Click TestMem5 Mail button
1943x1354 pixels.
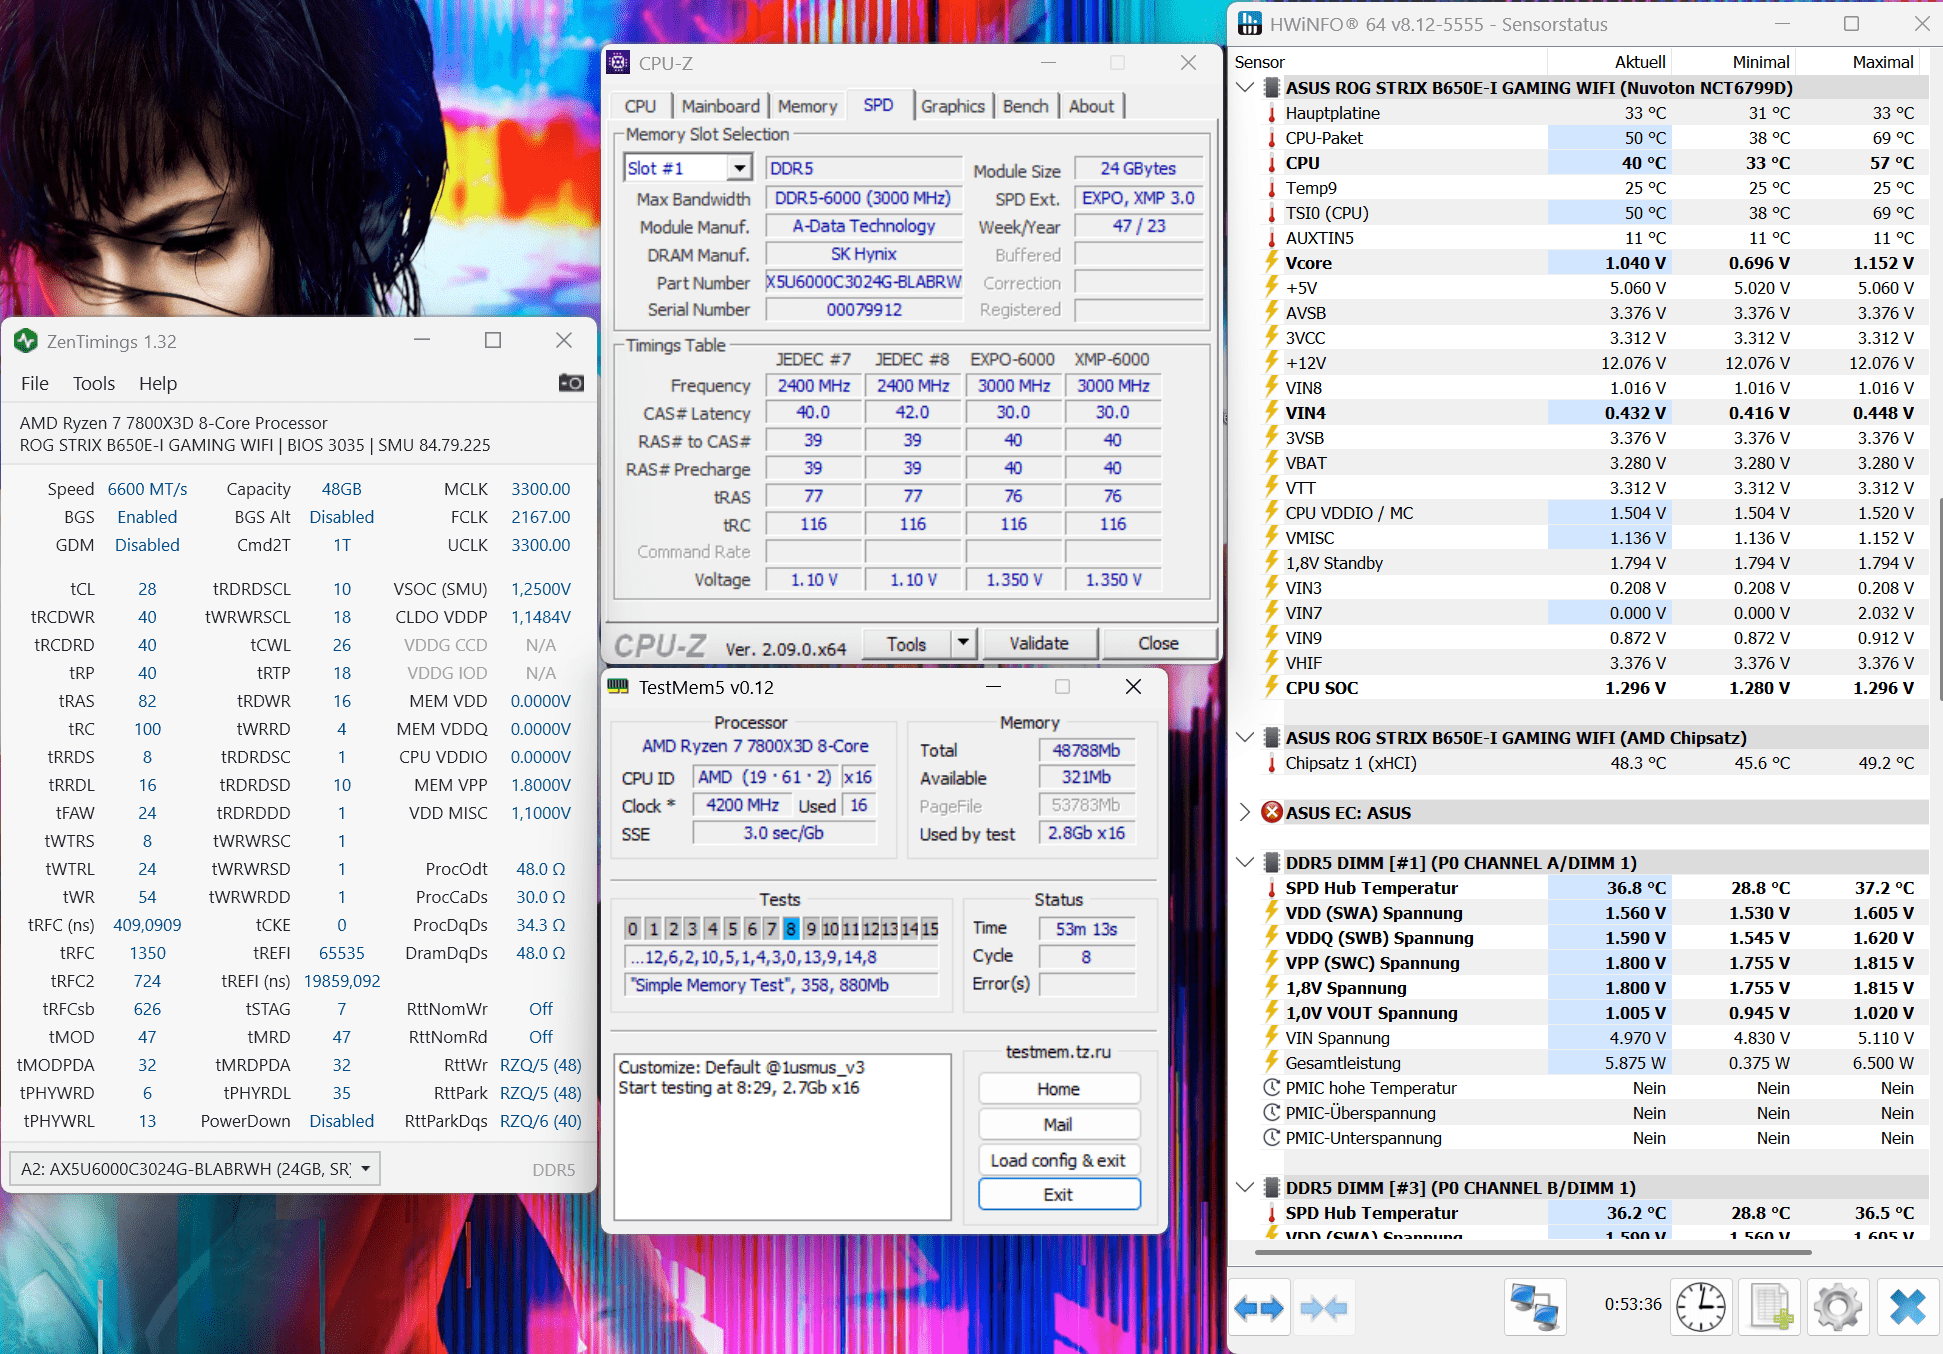(x=1058, y=1124)
